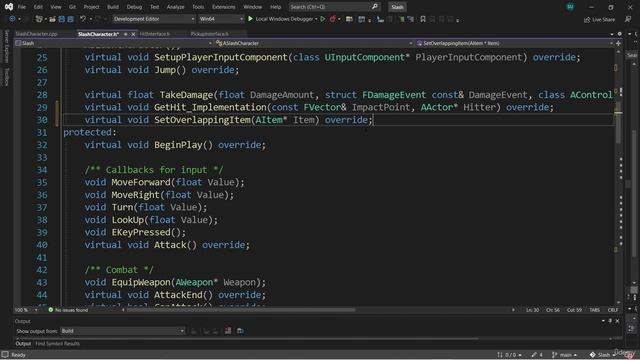Screen dimensions: 640x360
Task: Toggle auto hide pin on Output panel
Action: click(x=610, y=321)
